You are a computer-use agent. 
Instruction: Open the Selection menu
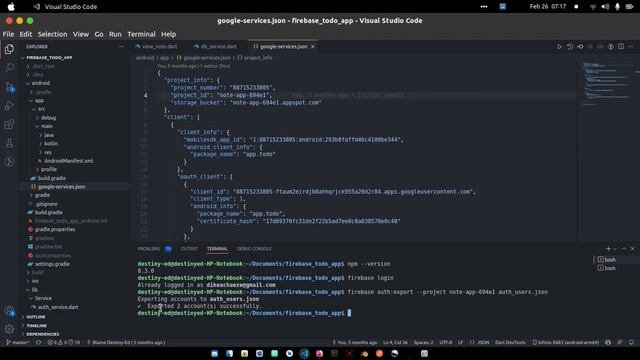(52, 34)
